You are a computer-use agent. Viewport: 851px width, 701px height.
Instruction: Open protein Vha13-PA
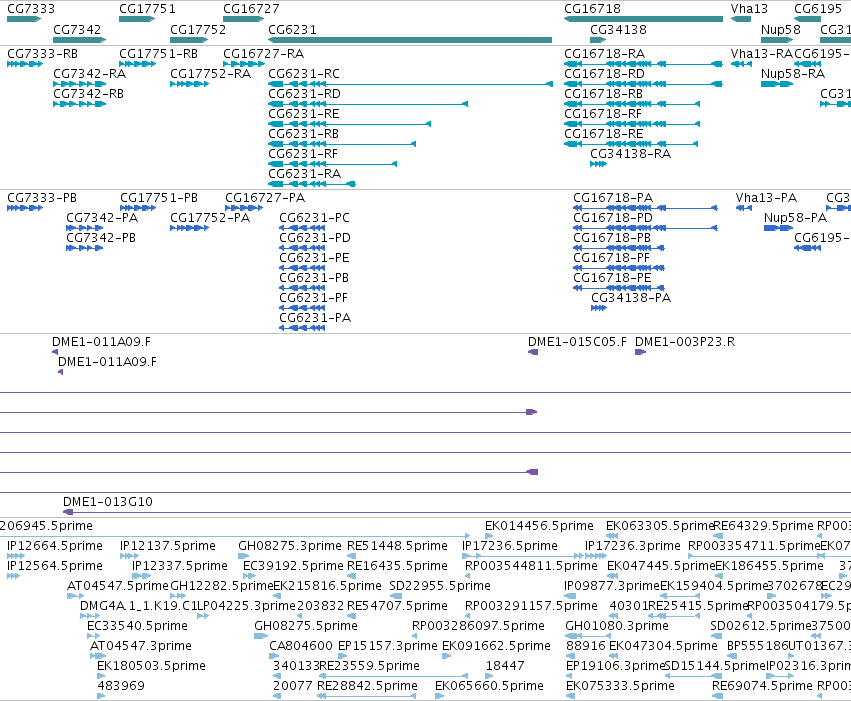(x=766, y=198)
